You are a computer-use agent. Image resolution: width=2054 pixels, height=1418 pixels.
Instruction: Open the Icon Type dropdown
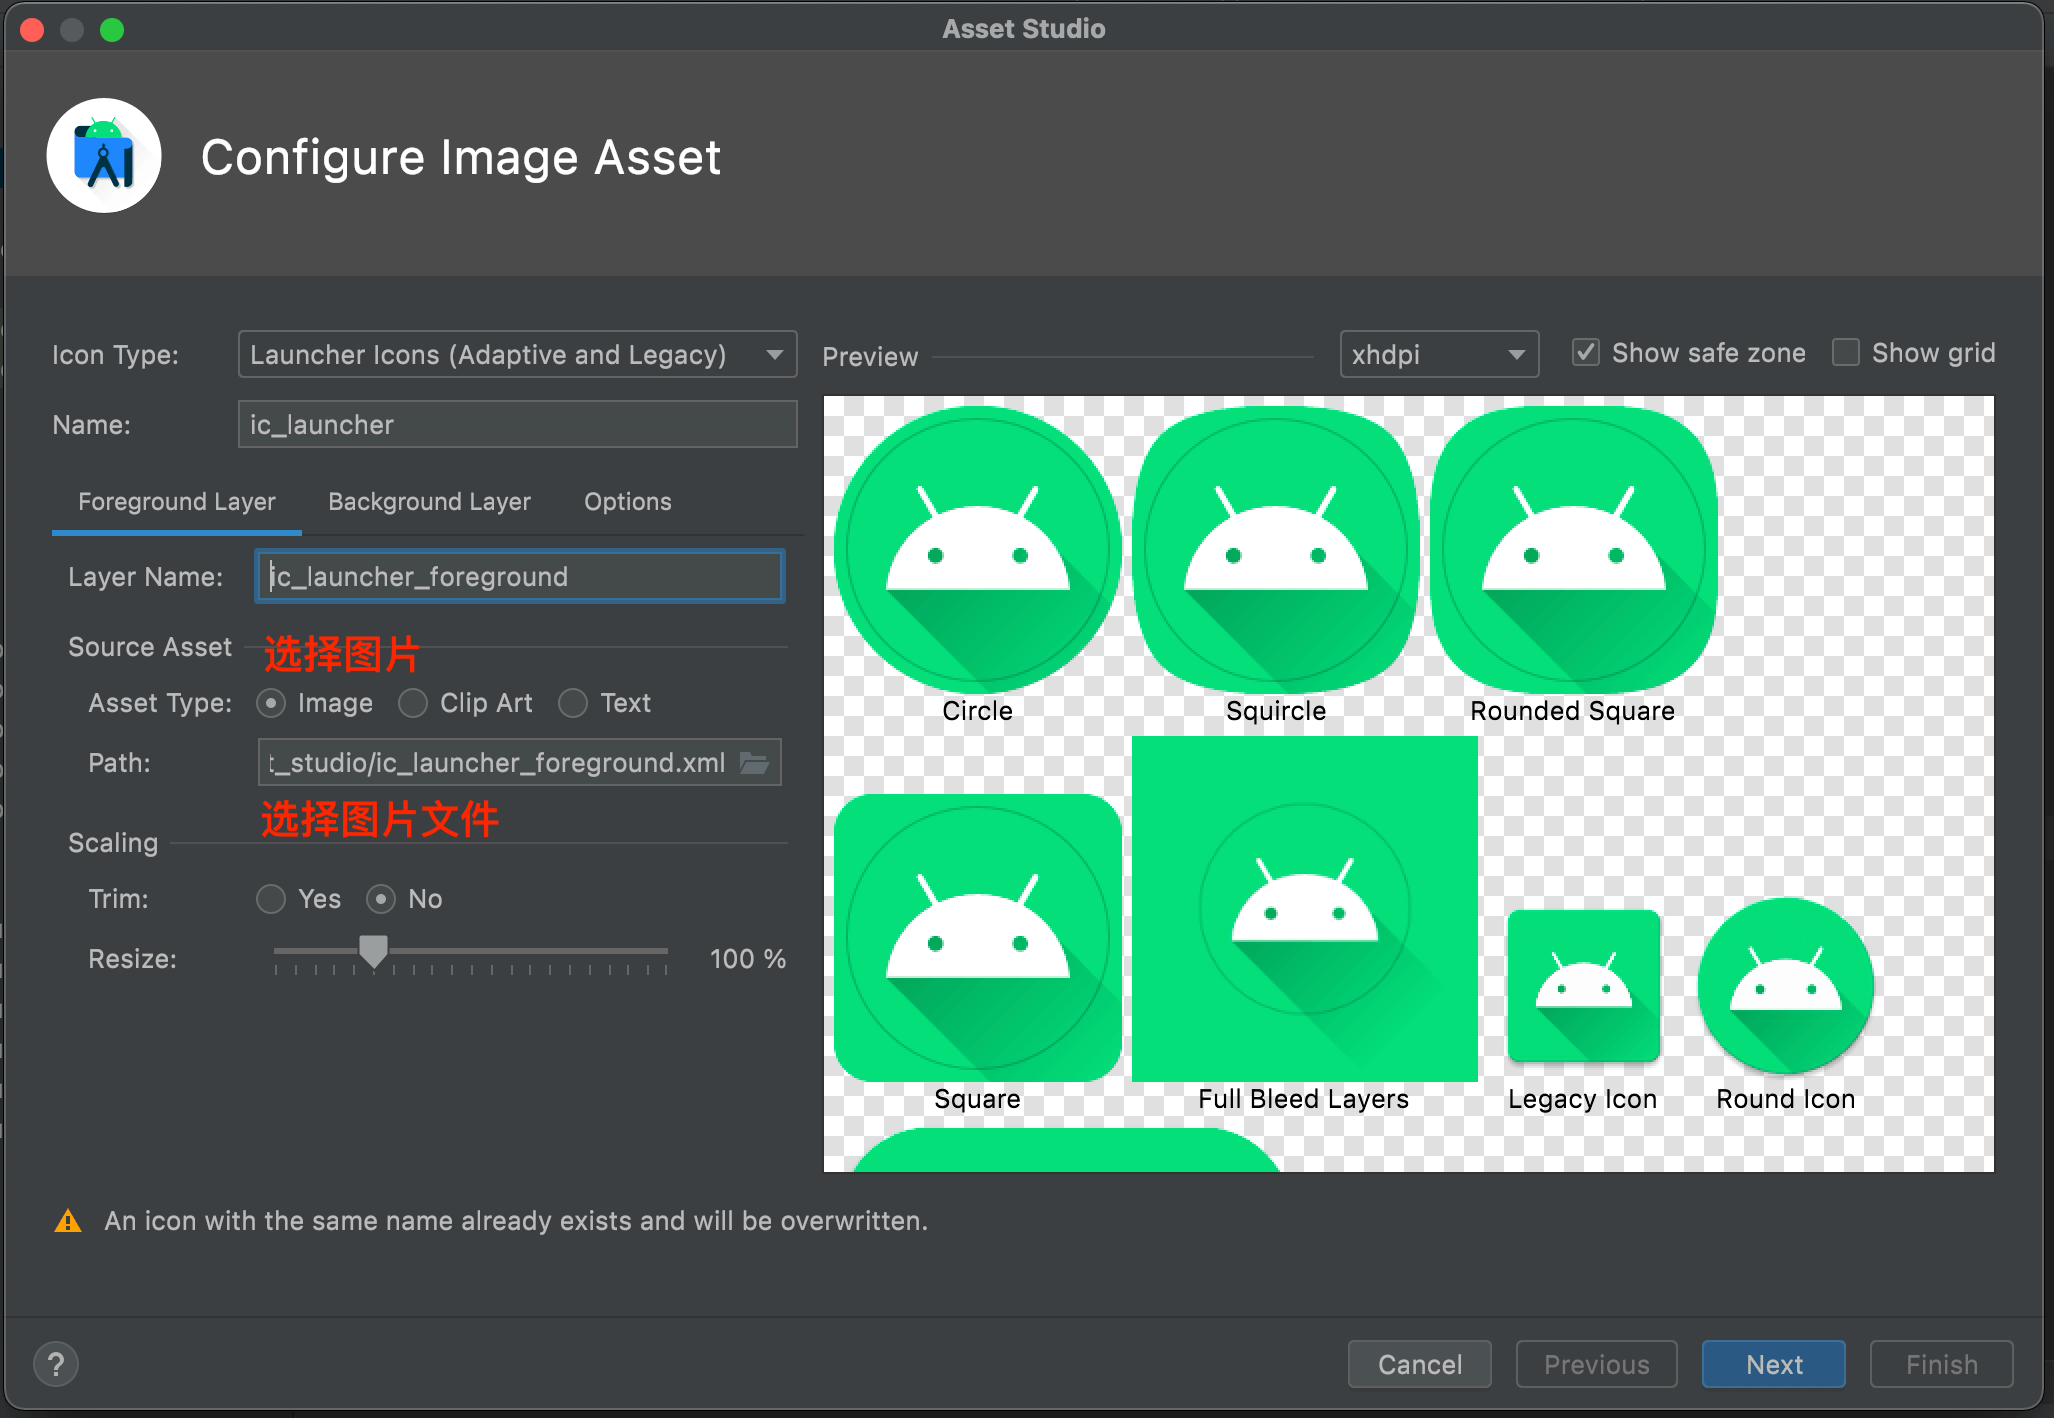517,355
